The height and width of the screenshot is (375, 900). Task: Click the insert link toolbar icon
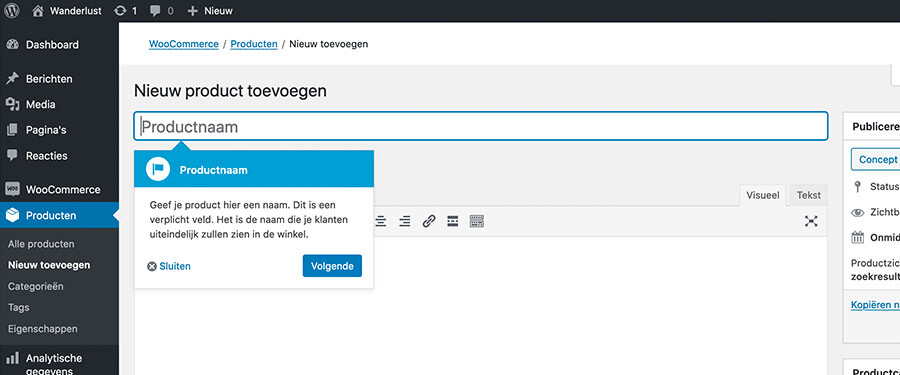click(429, 221)
